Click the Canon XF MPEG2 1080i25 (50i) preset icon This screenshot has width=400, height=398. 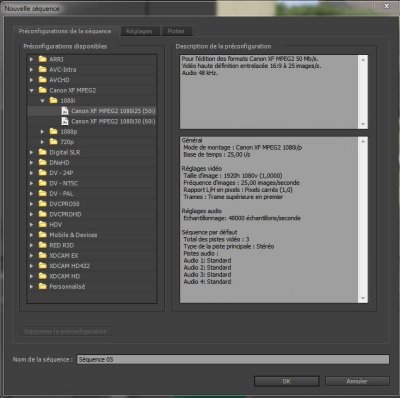(x=65, y=111)
